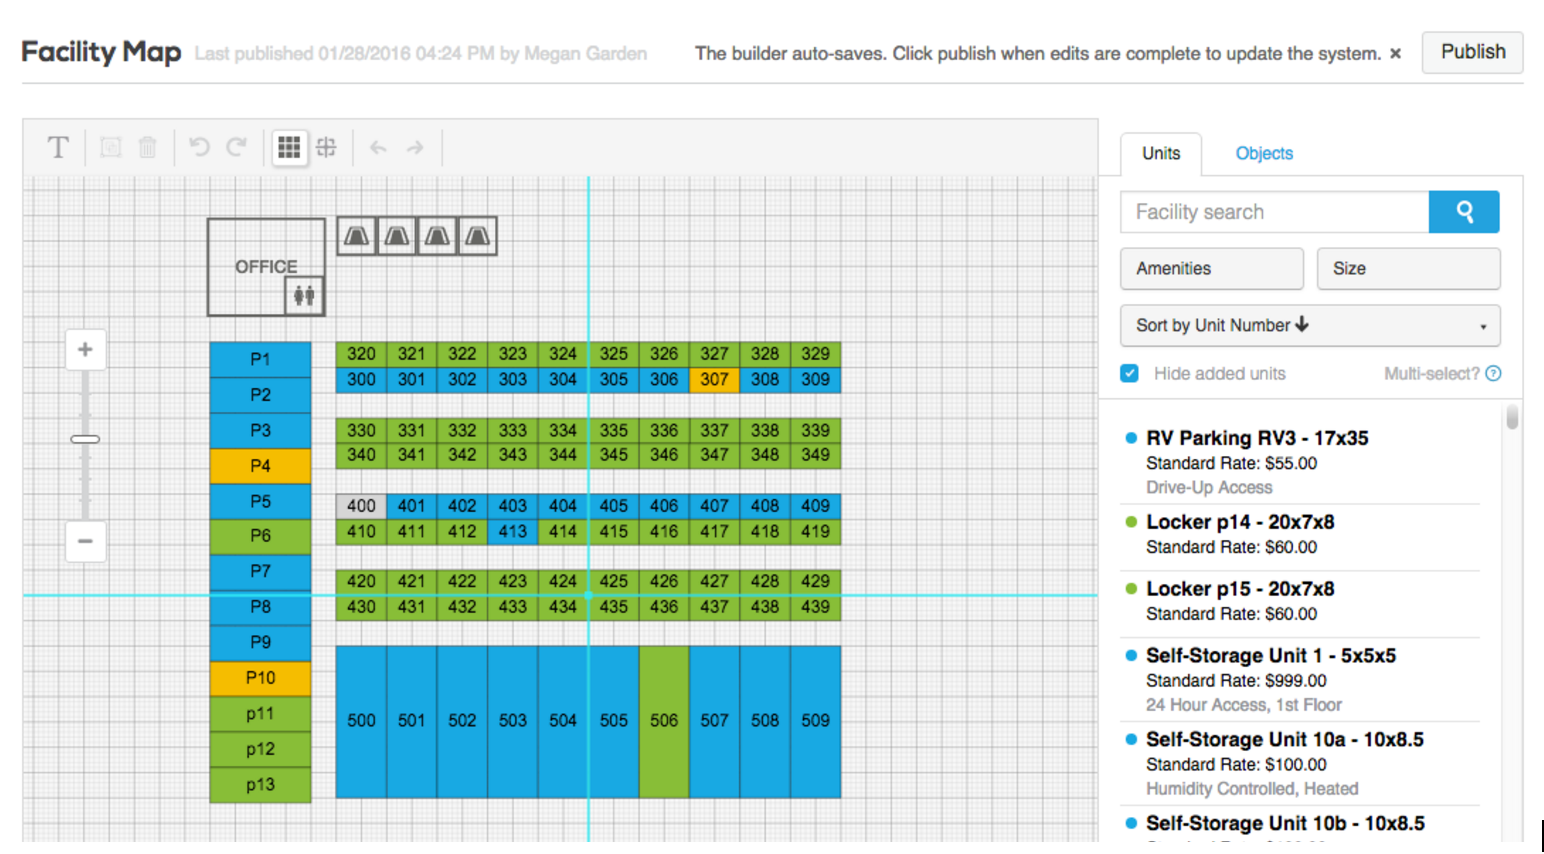Open the Amenities filter
The height and width of the screenshot is (854, 1544).
[1212, 269]
